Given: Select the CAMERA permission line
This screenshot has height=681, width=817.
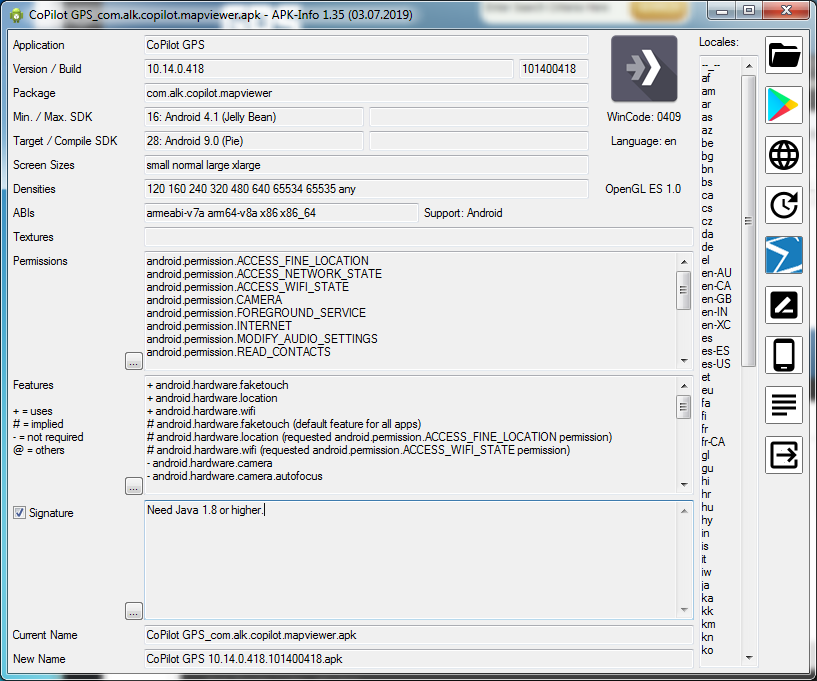Looking at the screenshot, I should (214, 300).
